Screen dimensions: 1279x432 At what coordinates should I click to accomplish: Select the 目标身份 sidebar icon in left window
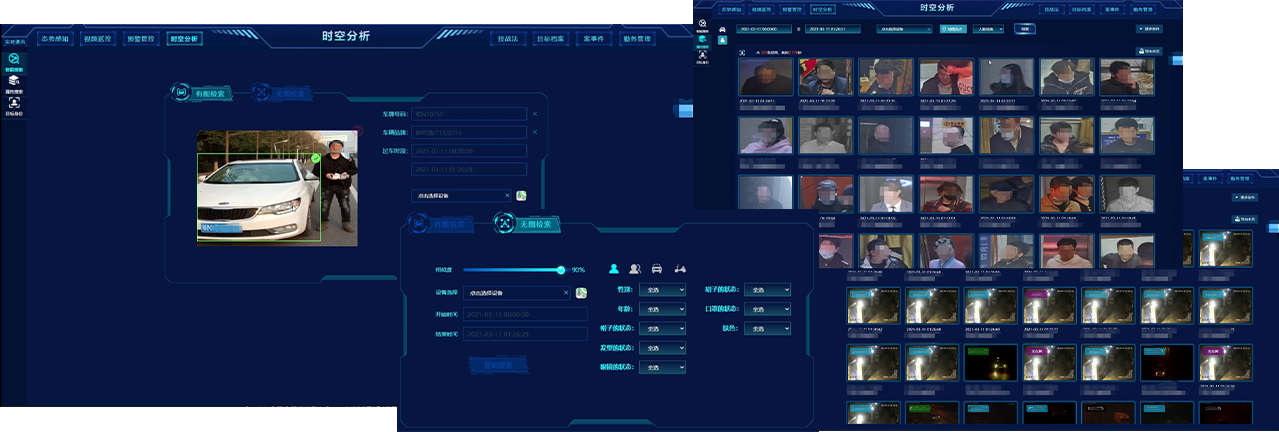coord(13,104)
